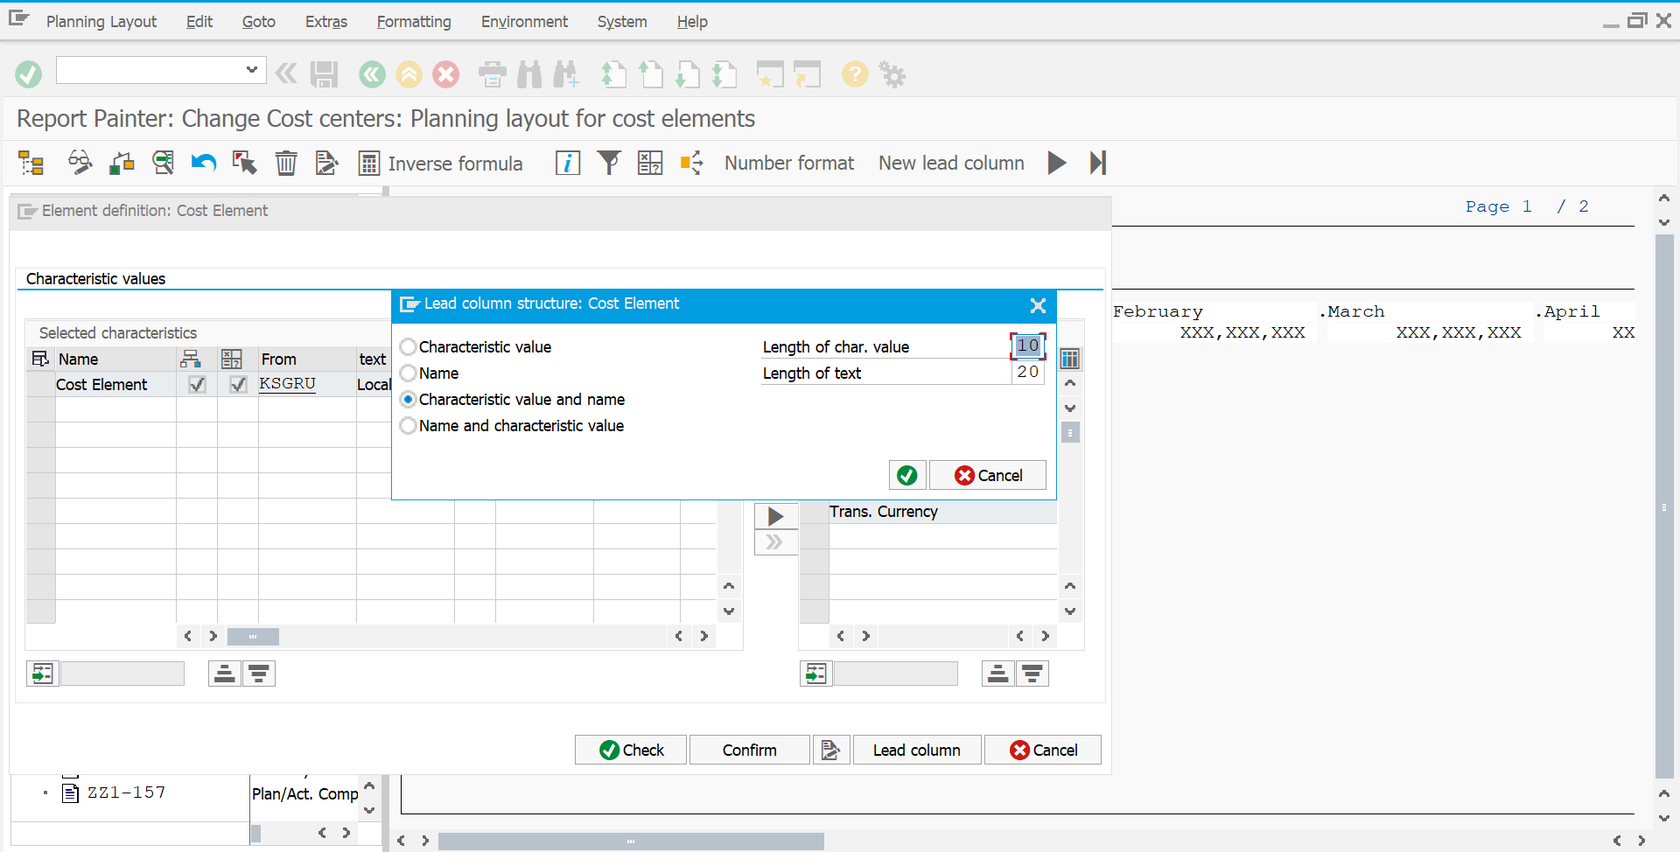This screenshot has width=1680, height=852.
Task: Click the Confirm button
Action: click(749, 750)
